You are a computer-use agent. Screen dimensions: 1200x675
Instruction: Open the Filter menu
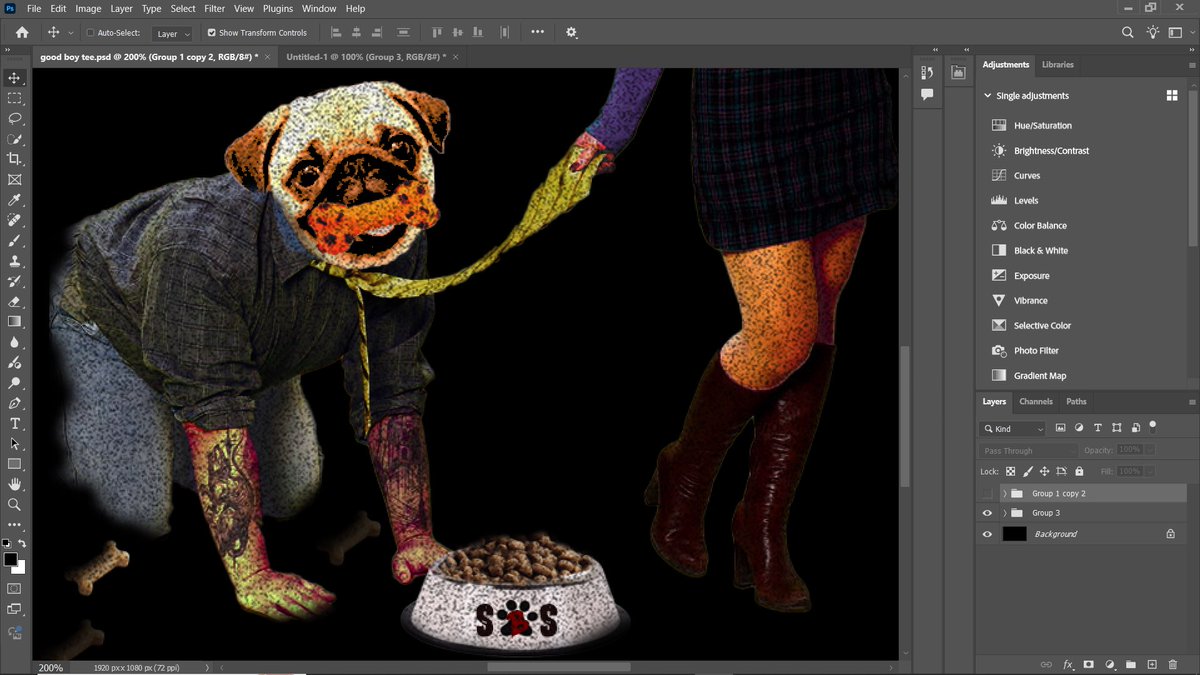tap(215, 8)
